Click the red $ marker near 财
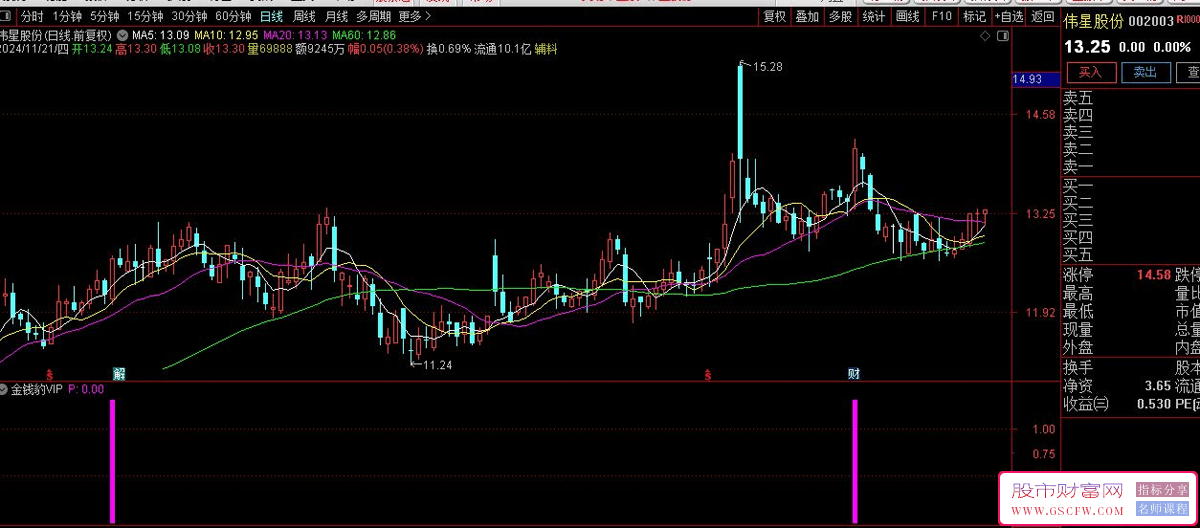This screenshot has height=528, width=1200. click(x=708, y=375)
